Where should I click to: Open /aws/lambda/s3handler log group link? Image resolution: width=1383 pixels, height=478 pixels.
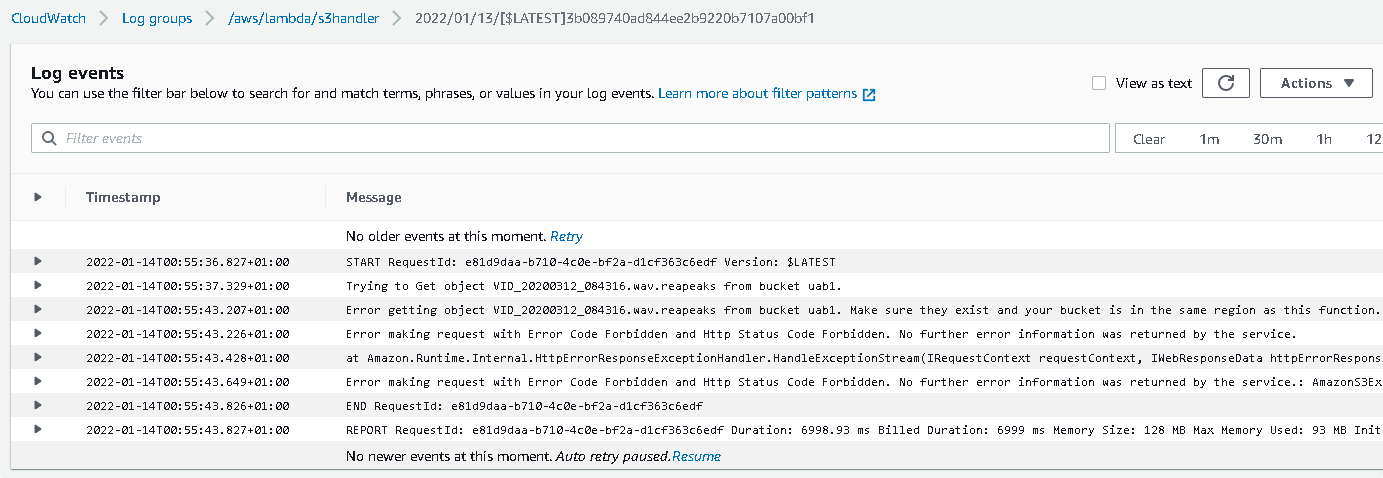click(x=304, y=18)
